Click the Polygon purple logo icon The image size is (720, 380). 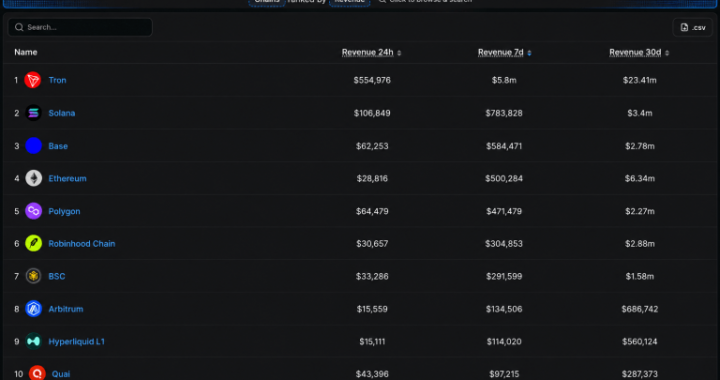(33, 211)
